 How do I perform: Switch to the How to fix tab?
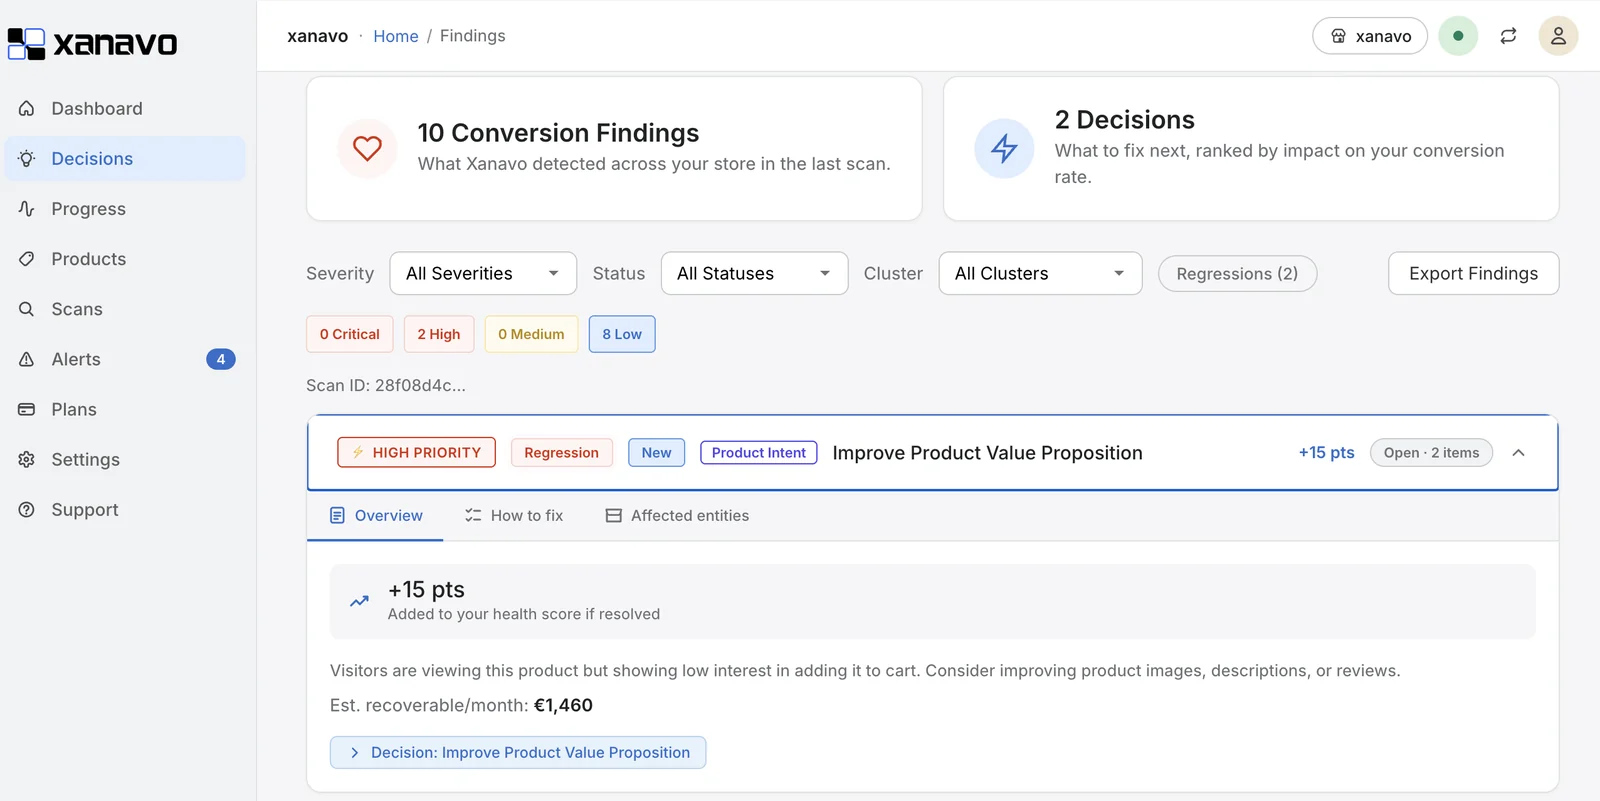514,515
